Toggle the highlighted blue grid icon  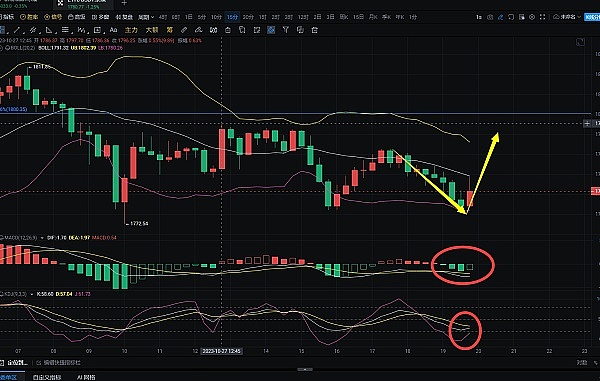pos(271,30)
